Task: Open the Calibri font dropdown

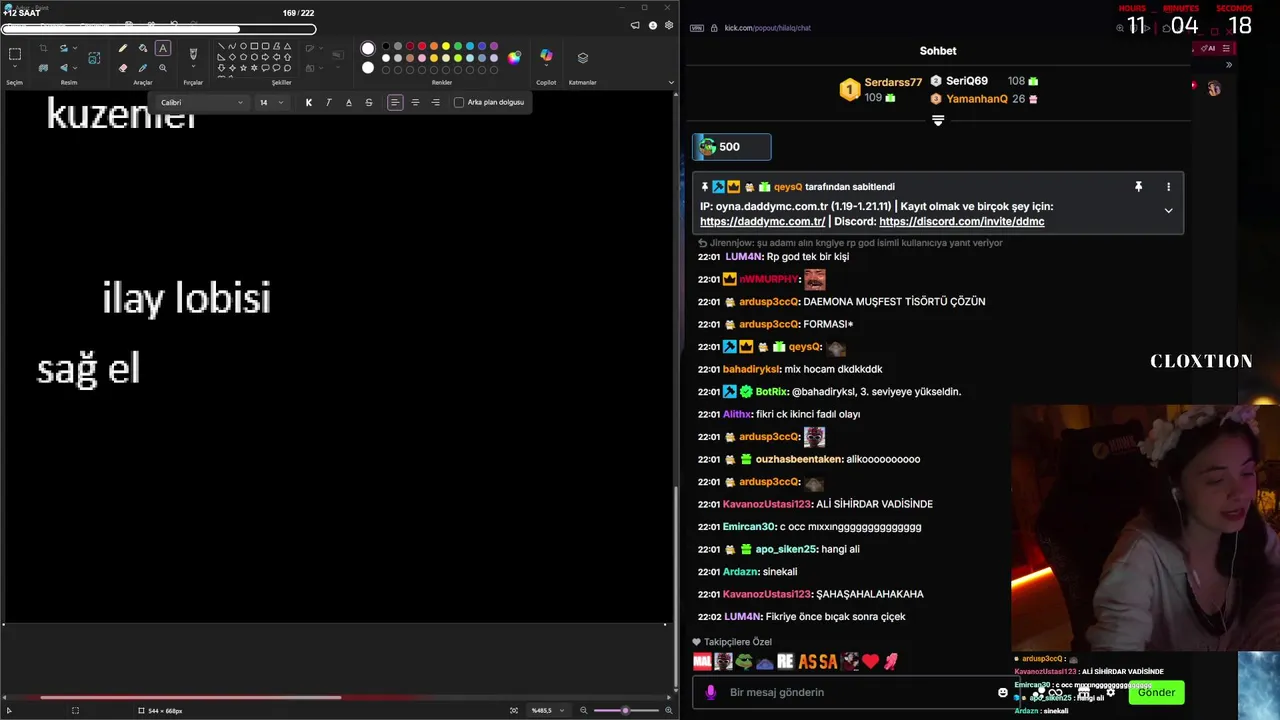Action: (201, 102)
